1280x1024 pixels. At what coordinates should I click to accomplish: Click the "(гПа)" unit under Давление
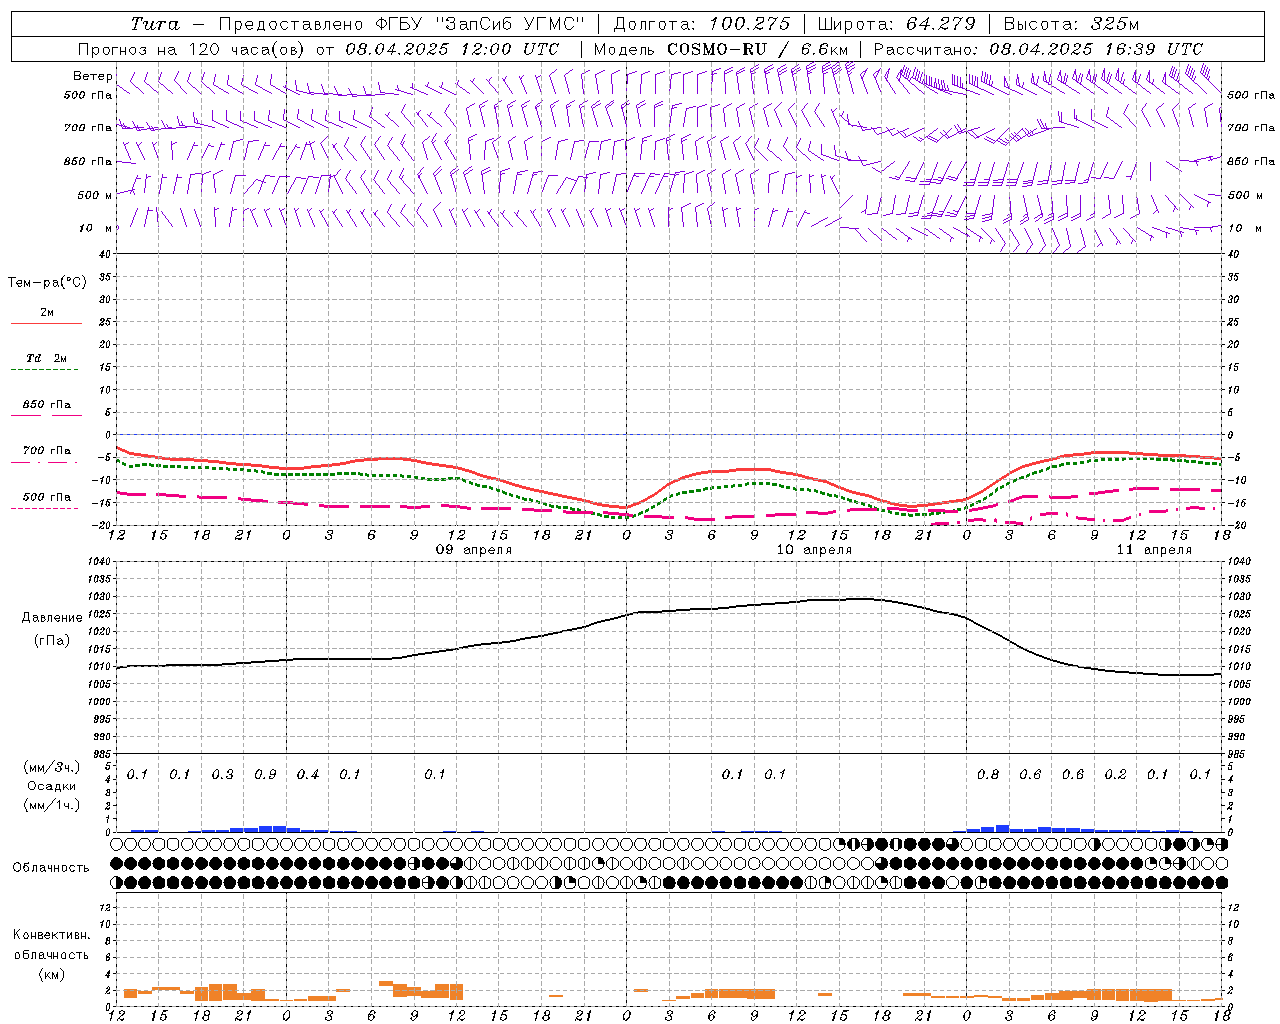[52, 640]
